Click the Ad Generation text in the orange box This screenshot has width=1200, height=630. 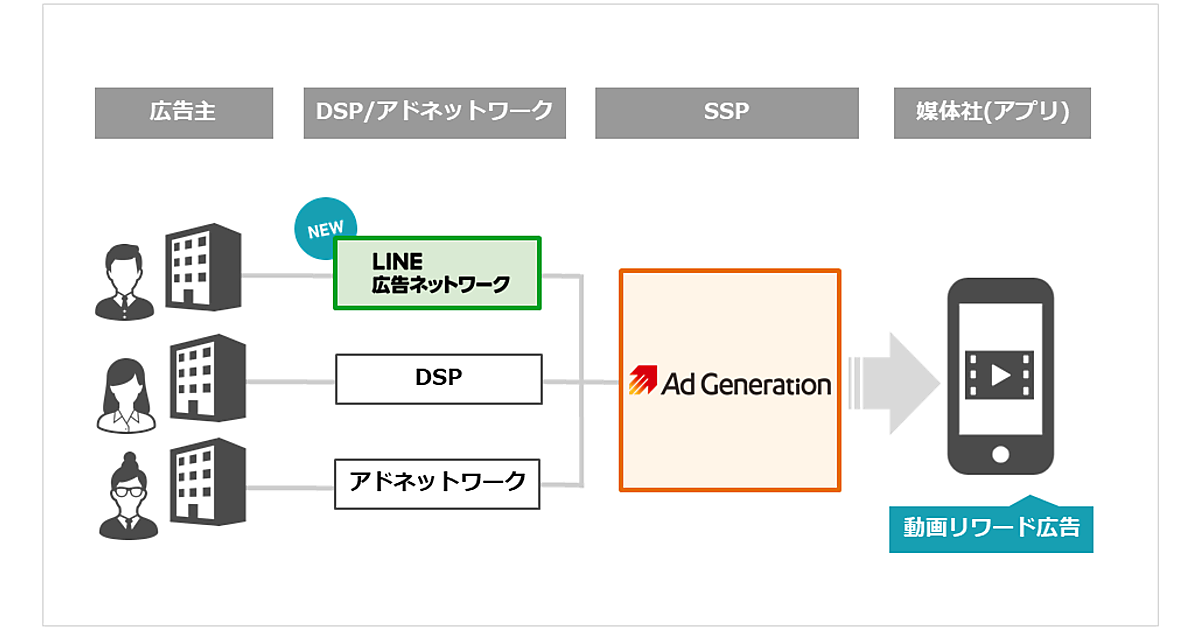(x=746, y=384)
